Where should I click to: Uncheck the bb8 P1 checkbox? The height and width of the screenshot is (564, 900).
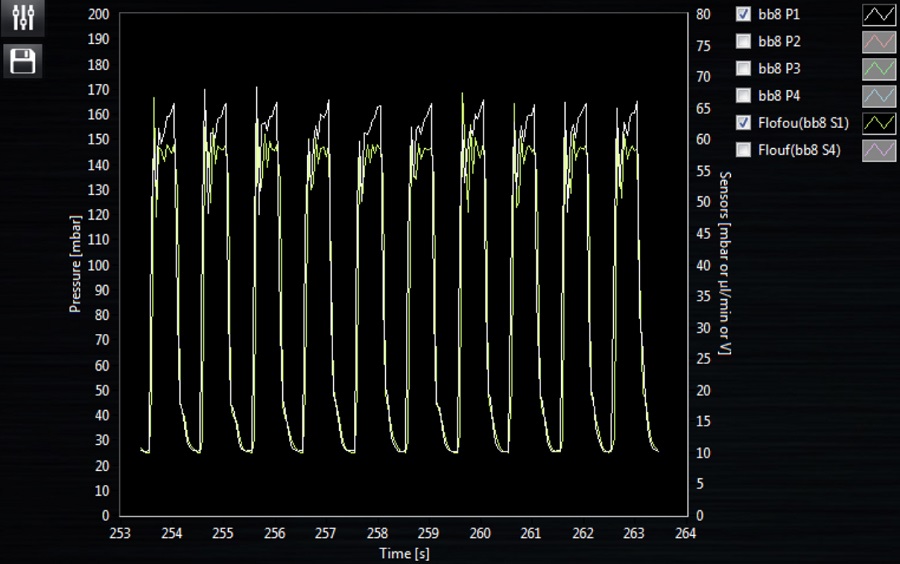[743, 15]
